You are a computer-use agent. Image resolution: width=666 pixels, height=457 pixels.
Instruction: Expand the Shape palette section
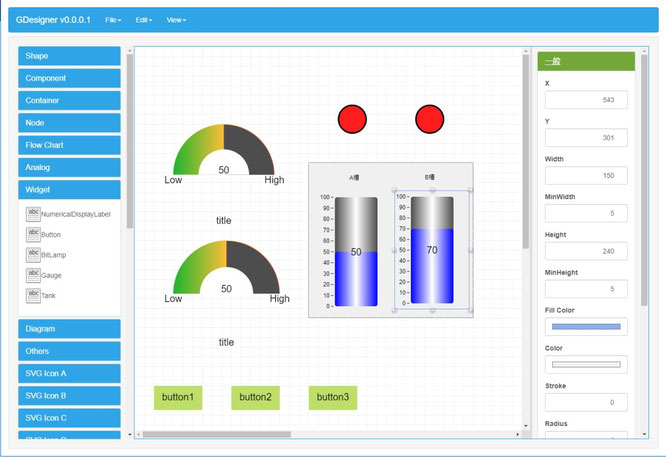(69, 56)
